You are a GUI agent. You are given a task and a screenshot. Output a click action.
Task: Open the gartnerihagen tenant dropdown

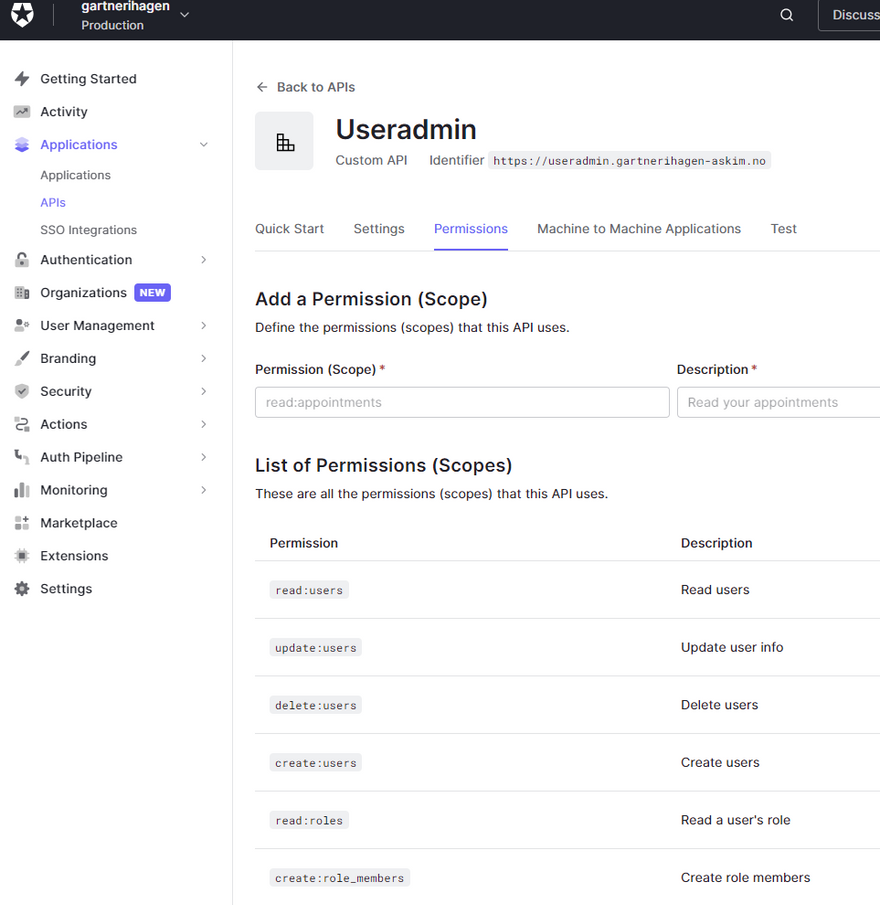pyautogui.click(x=184, y=15)
